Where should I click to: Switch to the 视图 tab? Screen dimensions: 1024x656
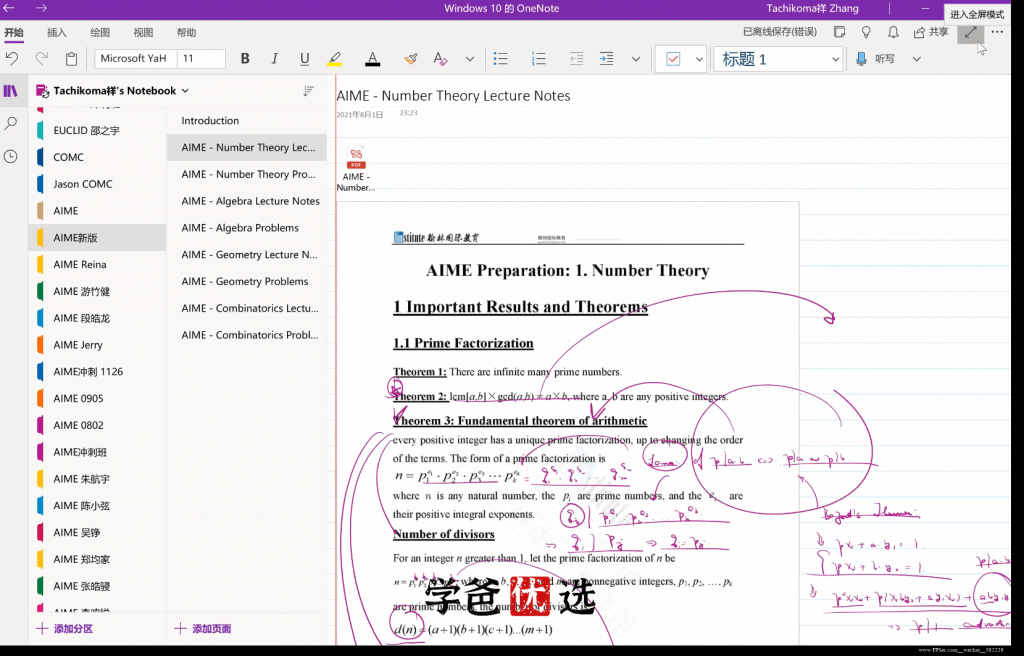(143, 33)
